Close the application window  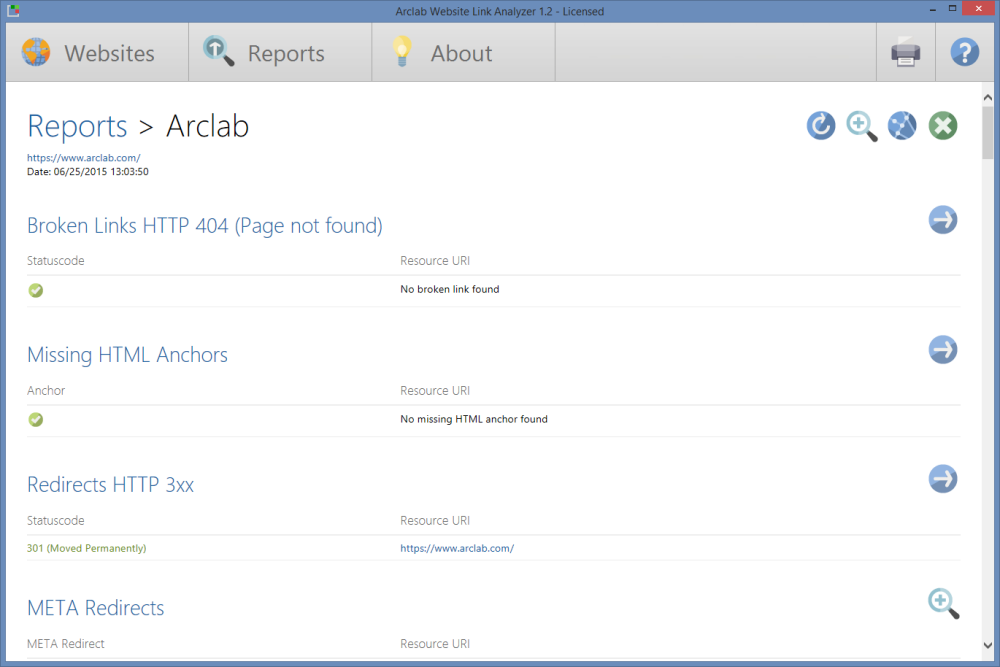pos(979,9)
